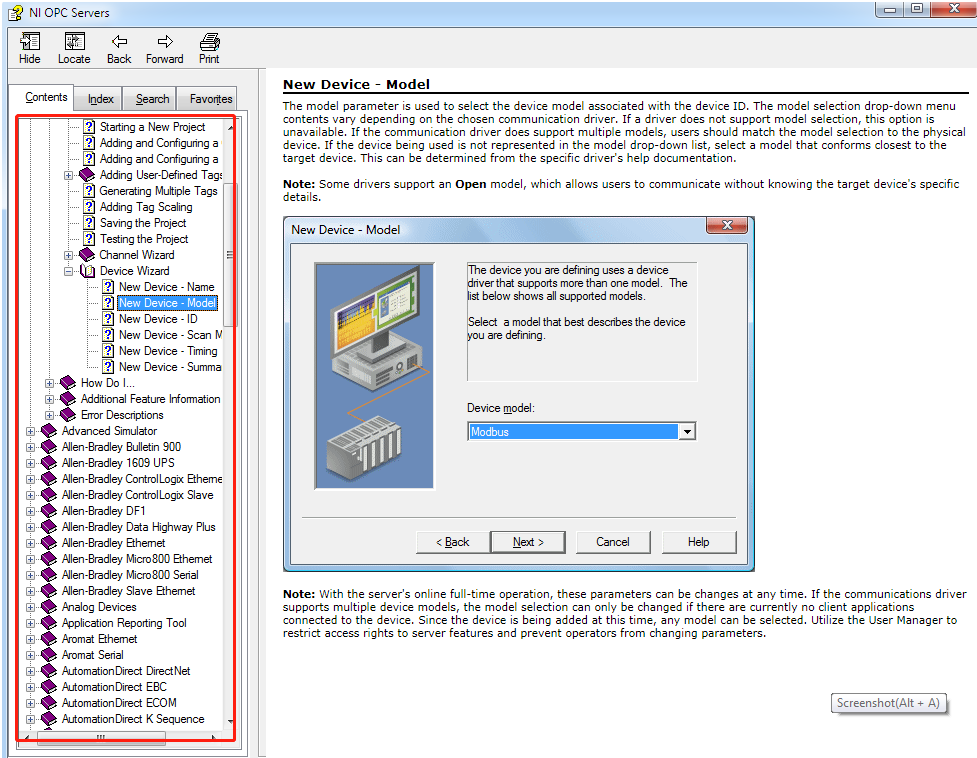The width and height of the screenshot is (977, 758).
Task: Close the New Device - Model dialog
Action: click(x=727, y=225)
